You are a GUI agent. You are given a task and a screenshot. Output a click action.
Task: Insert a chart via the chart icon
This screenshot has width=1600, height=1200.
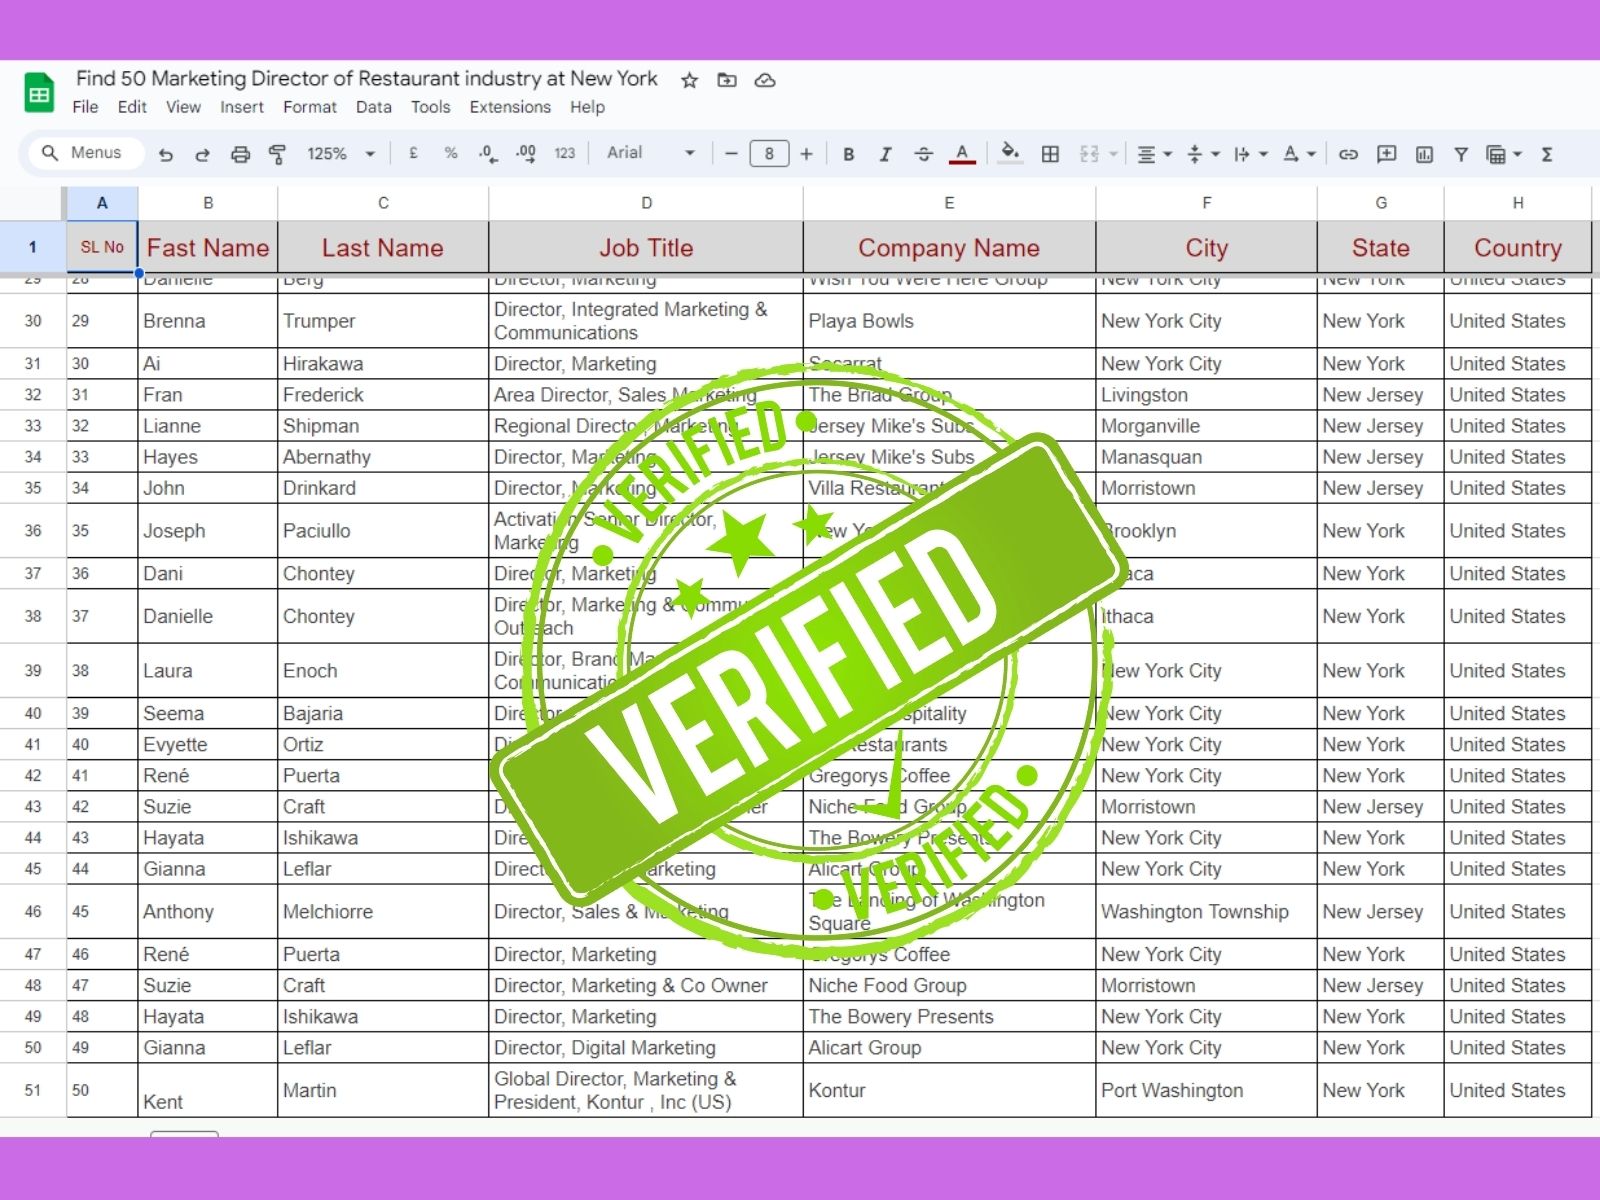[1424, 153]
